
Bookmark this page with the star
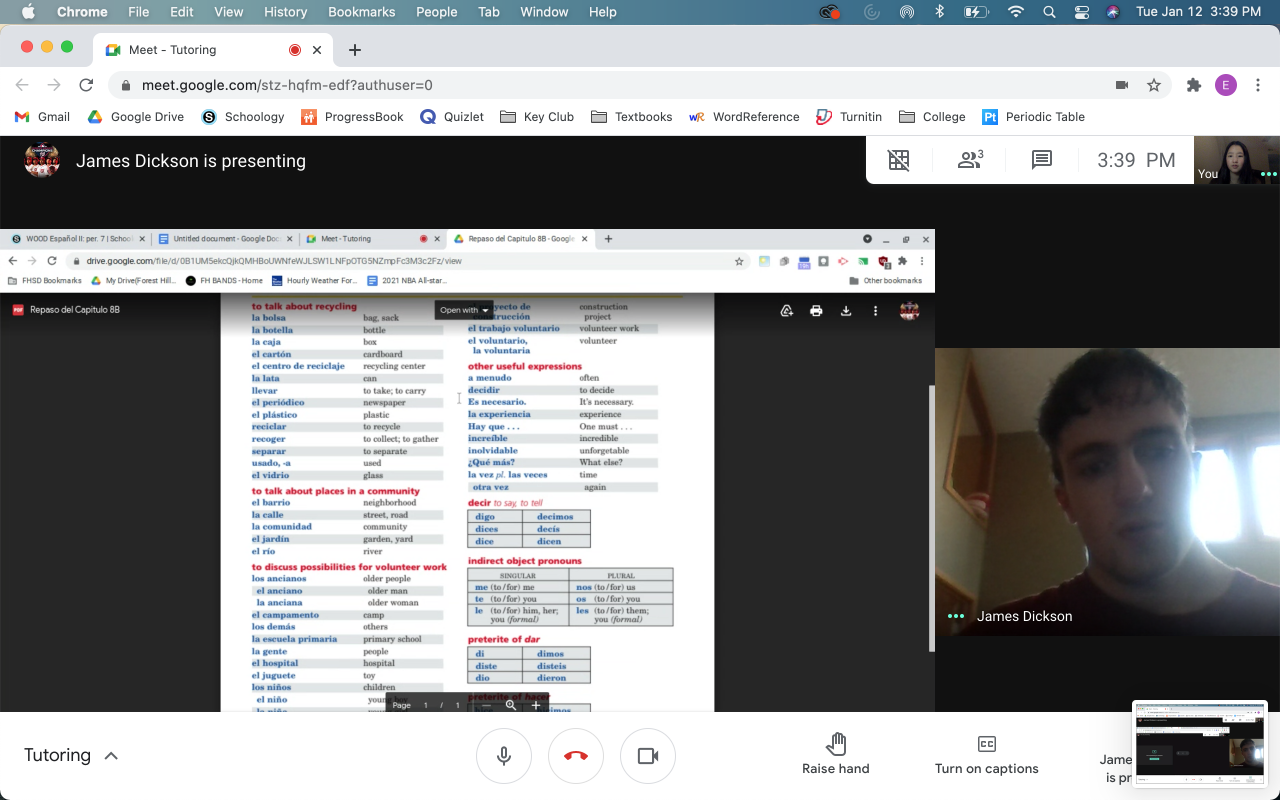click(x=1154, y=85)
